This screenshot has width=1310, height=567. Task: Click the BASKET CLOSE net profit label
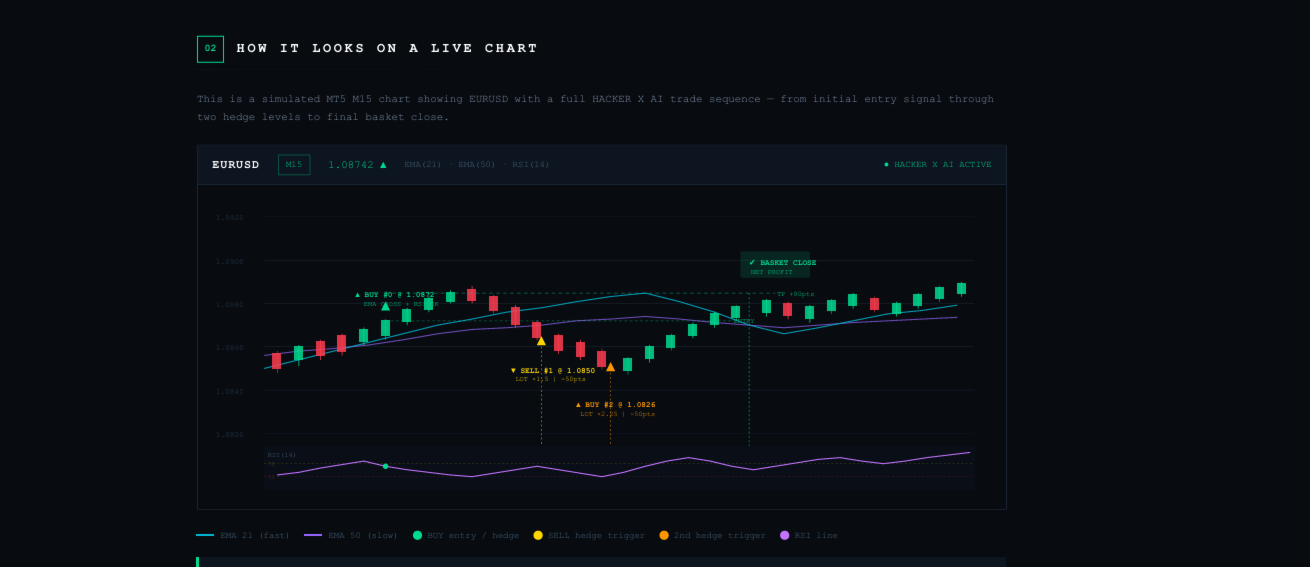click(x=775, y=265)
